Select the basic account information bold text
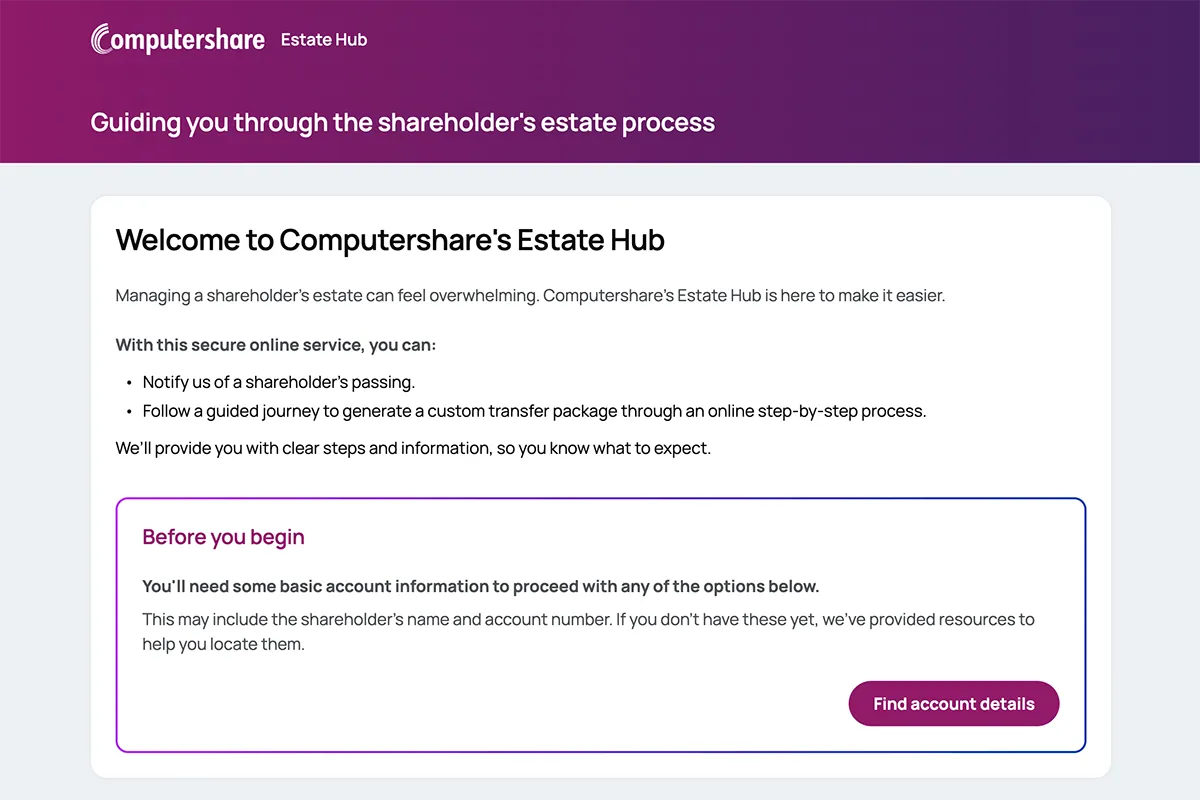Viewport: 1200px width, 800px height. tap(482, 586)
